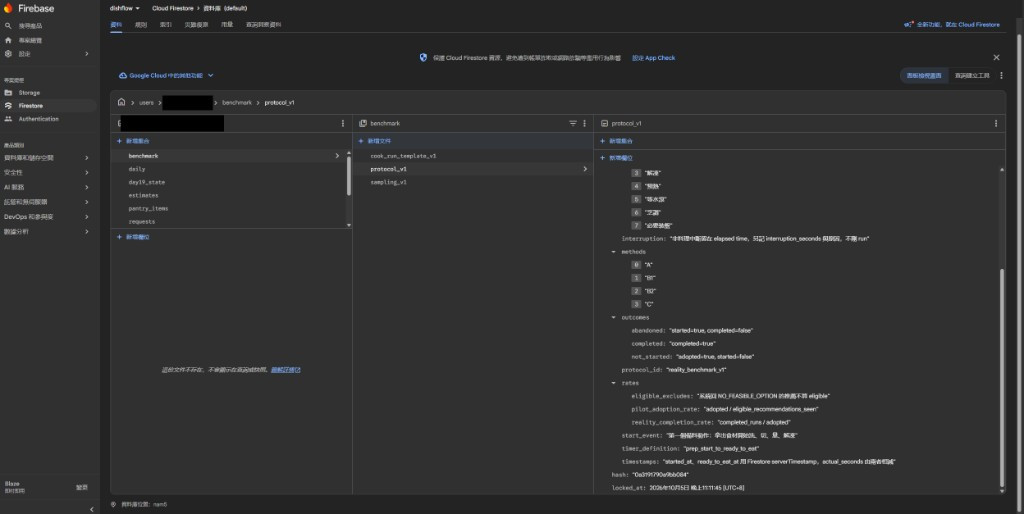Open the kebab menu of benchmark collection panel
The image size is (1024, 514).
coord(584,123)
